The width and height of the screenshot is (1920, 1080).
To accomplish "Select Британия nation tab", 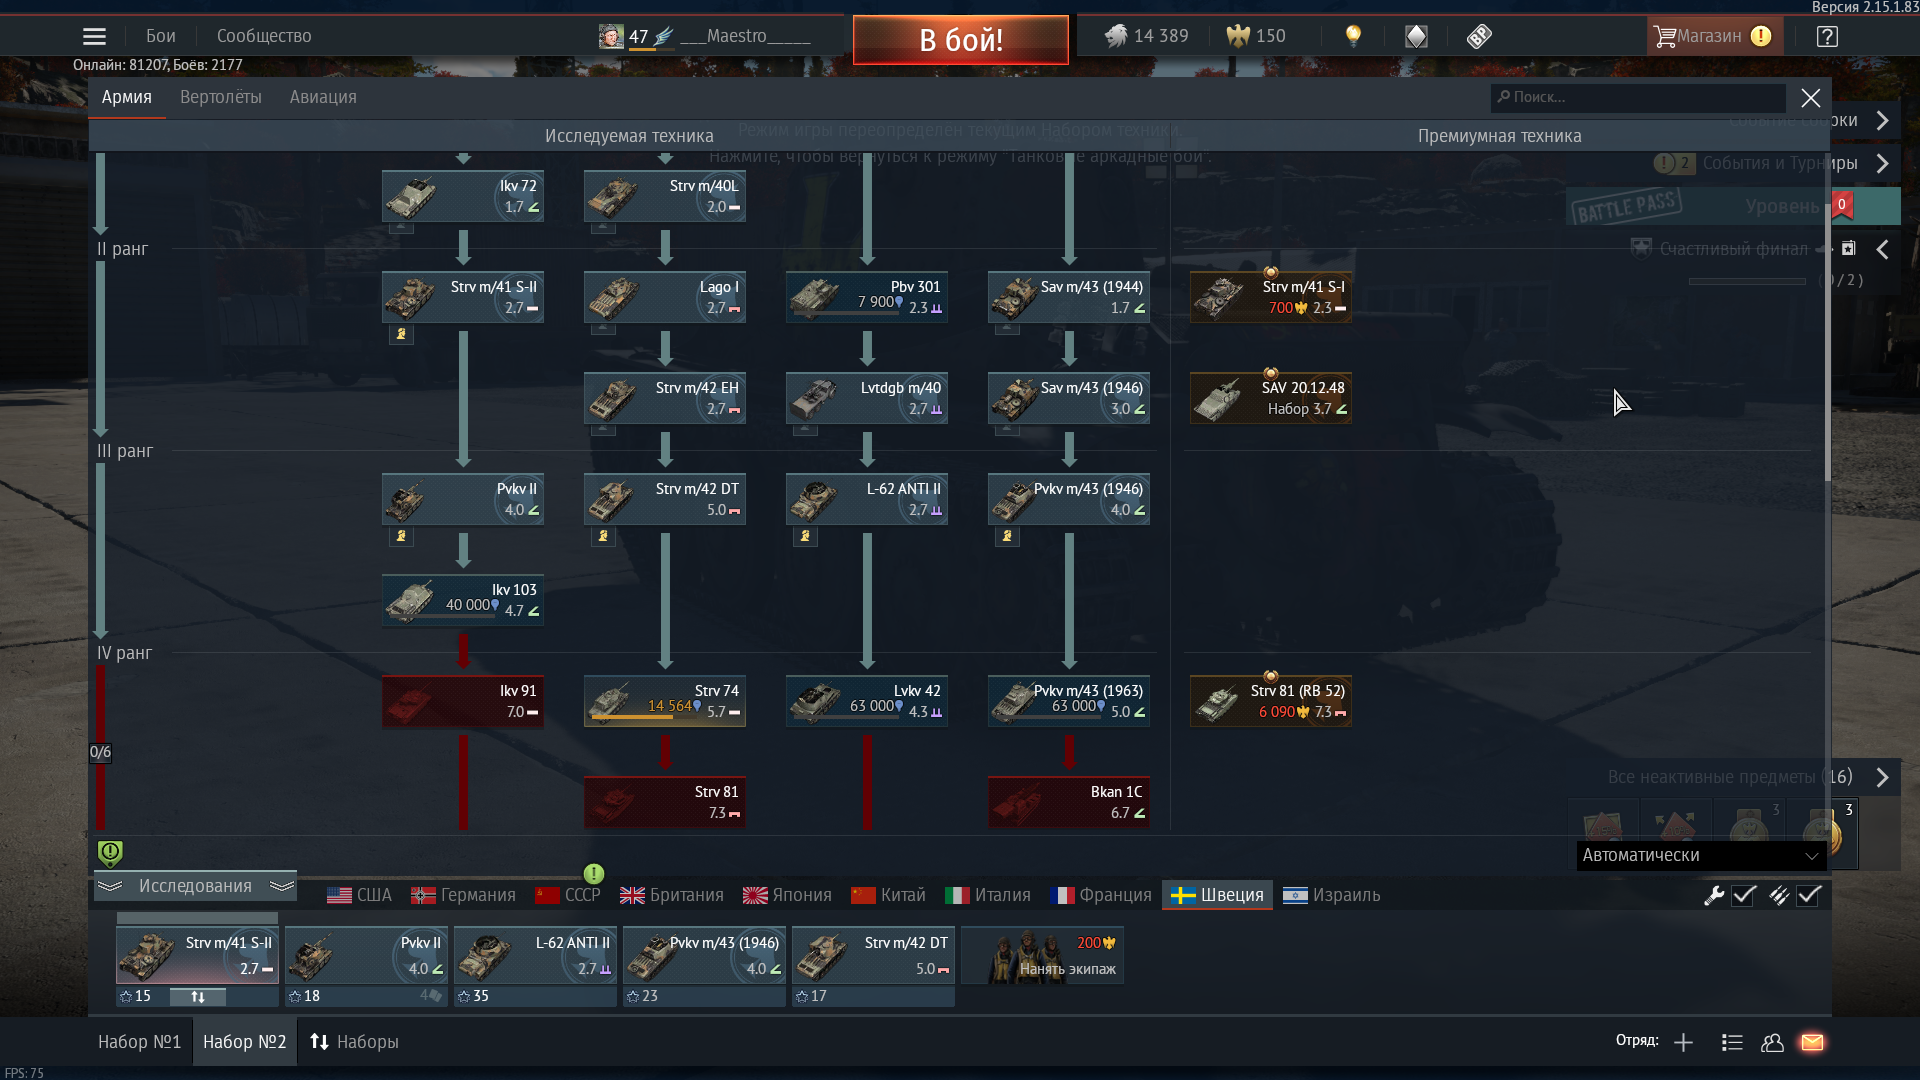I will click(x=672, y=896).
